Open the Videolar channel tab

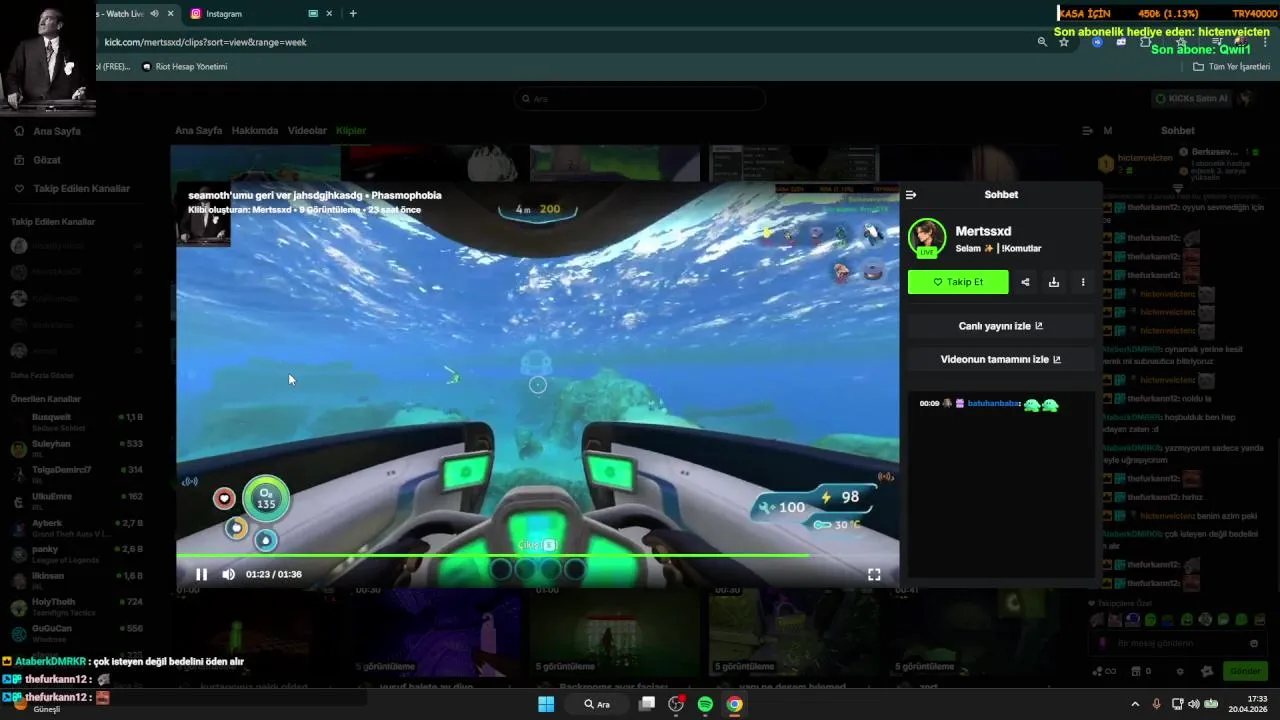pyautogui.click(x=307, y=131)
